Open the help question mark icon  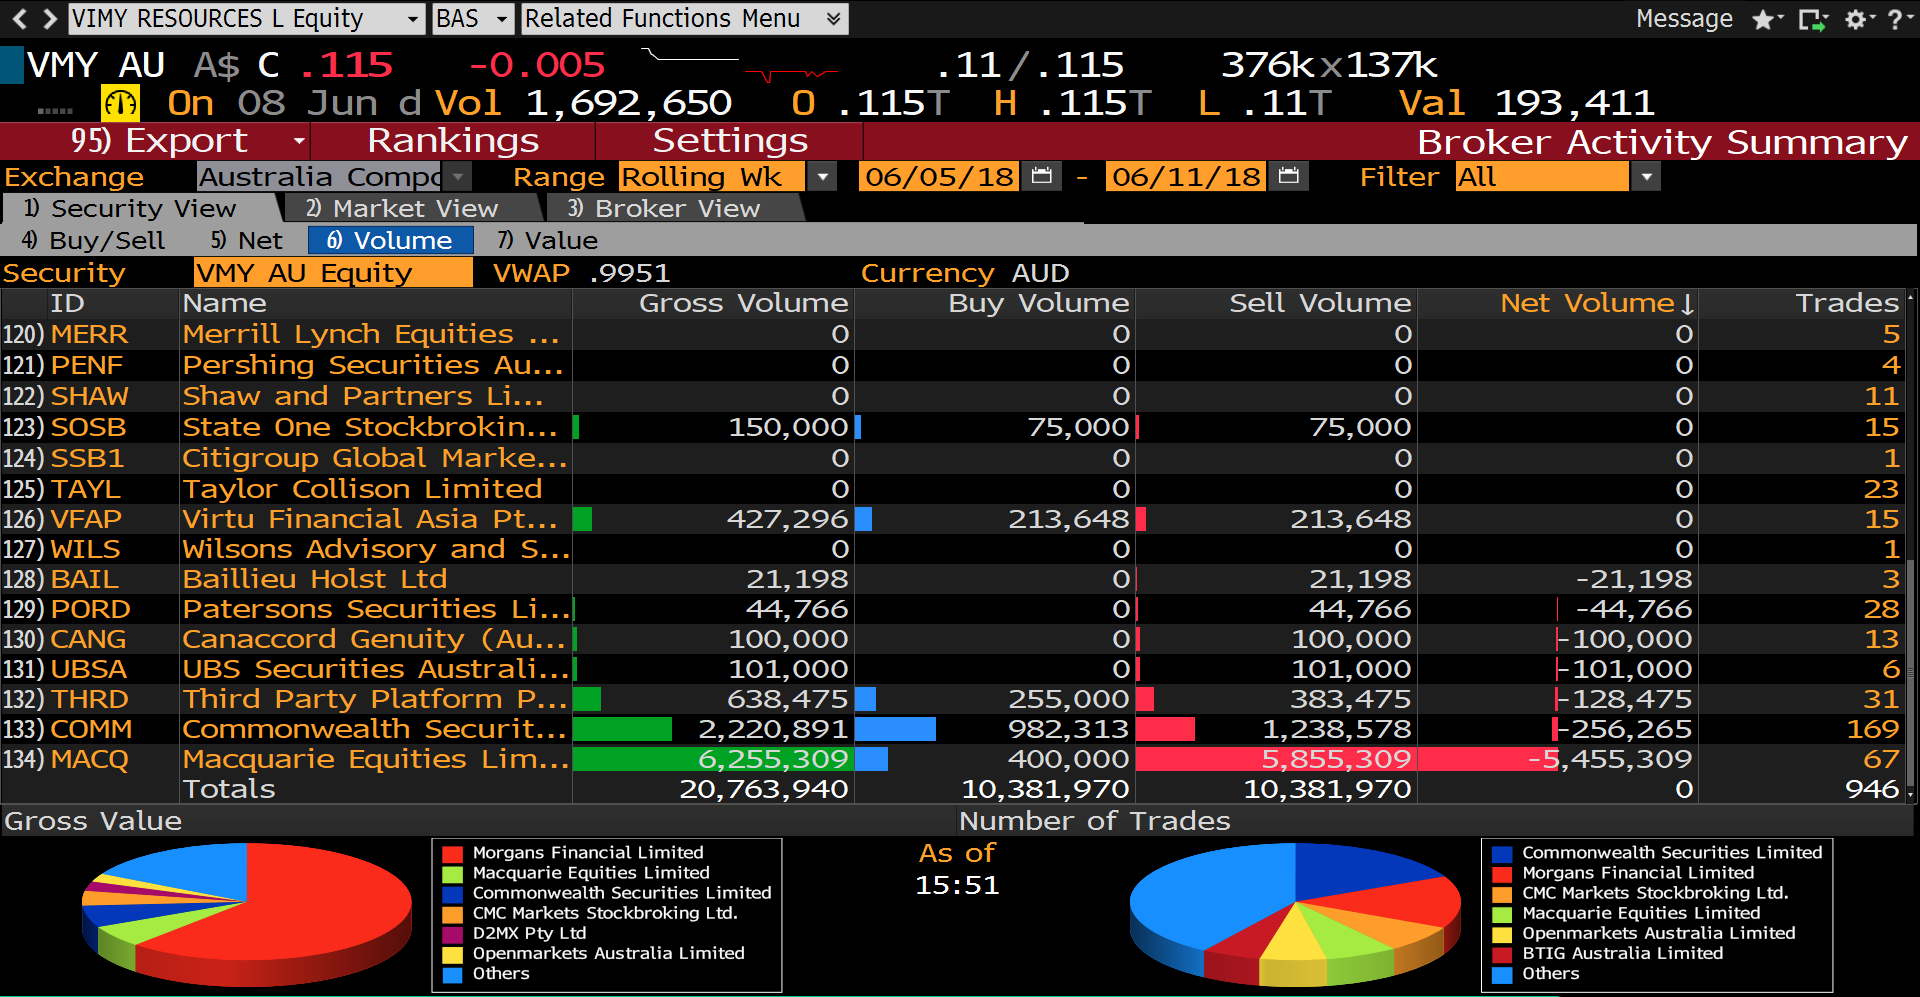(1895, 19)
